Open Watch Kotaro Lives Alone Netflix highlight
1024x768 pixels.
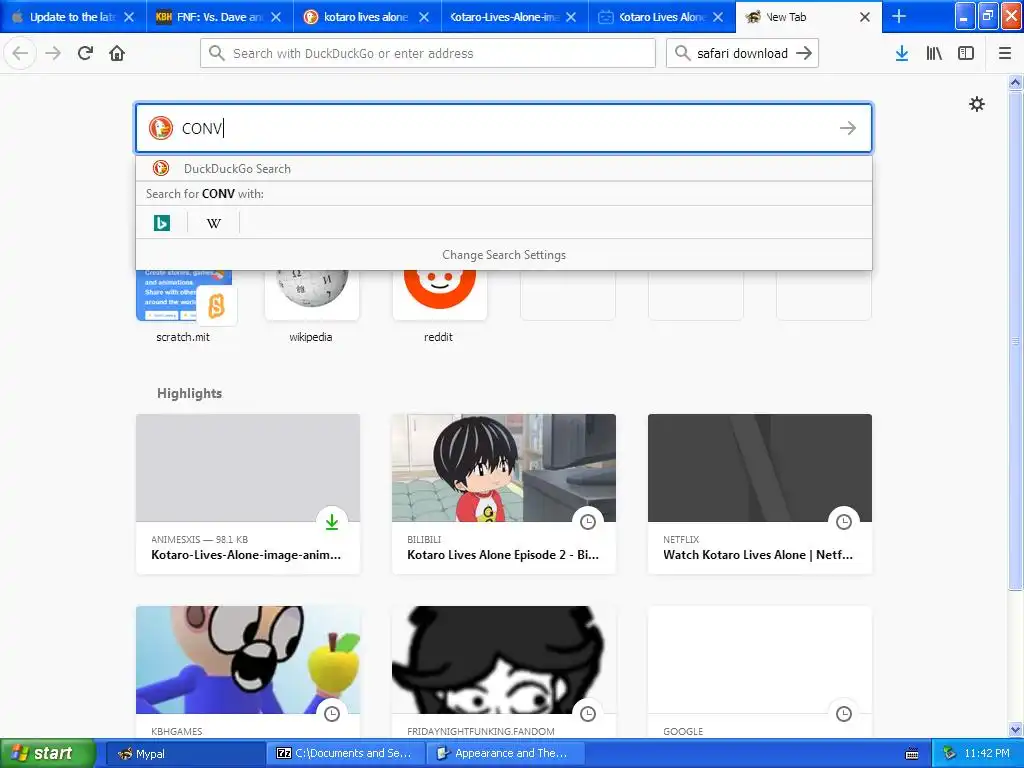click(x=760, y=494)
